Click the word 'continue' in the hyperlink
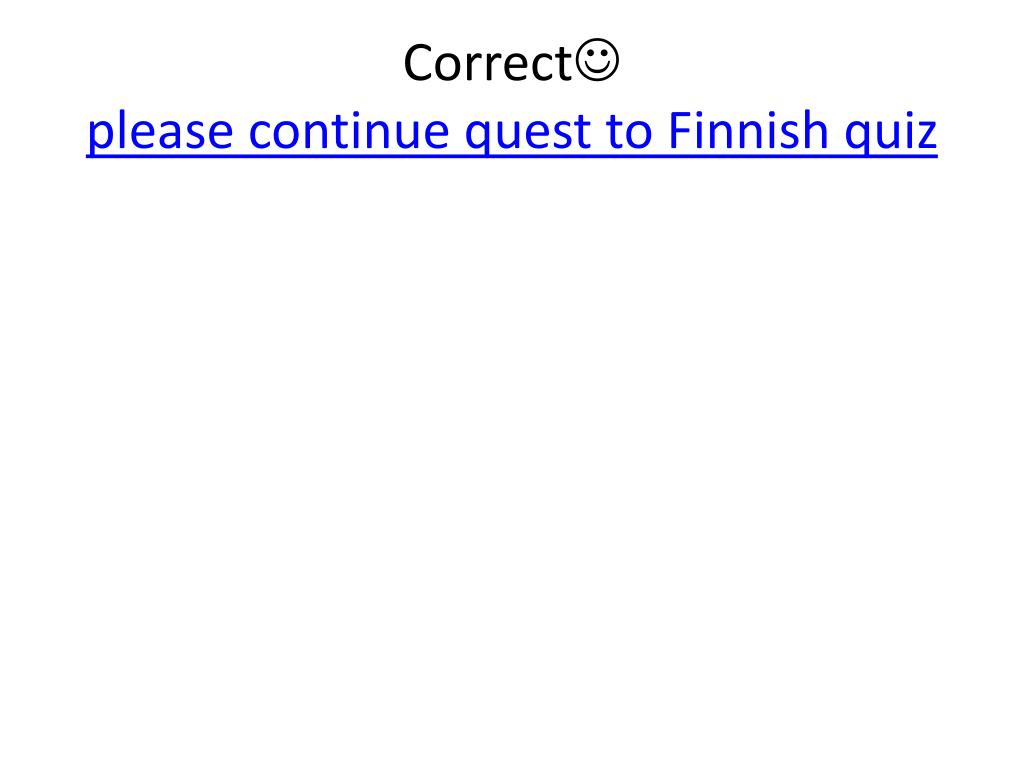The width and height of the screenshot is (1024, 768). 349,131
